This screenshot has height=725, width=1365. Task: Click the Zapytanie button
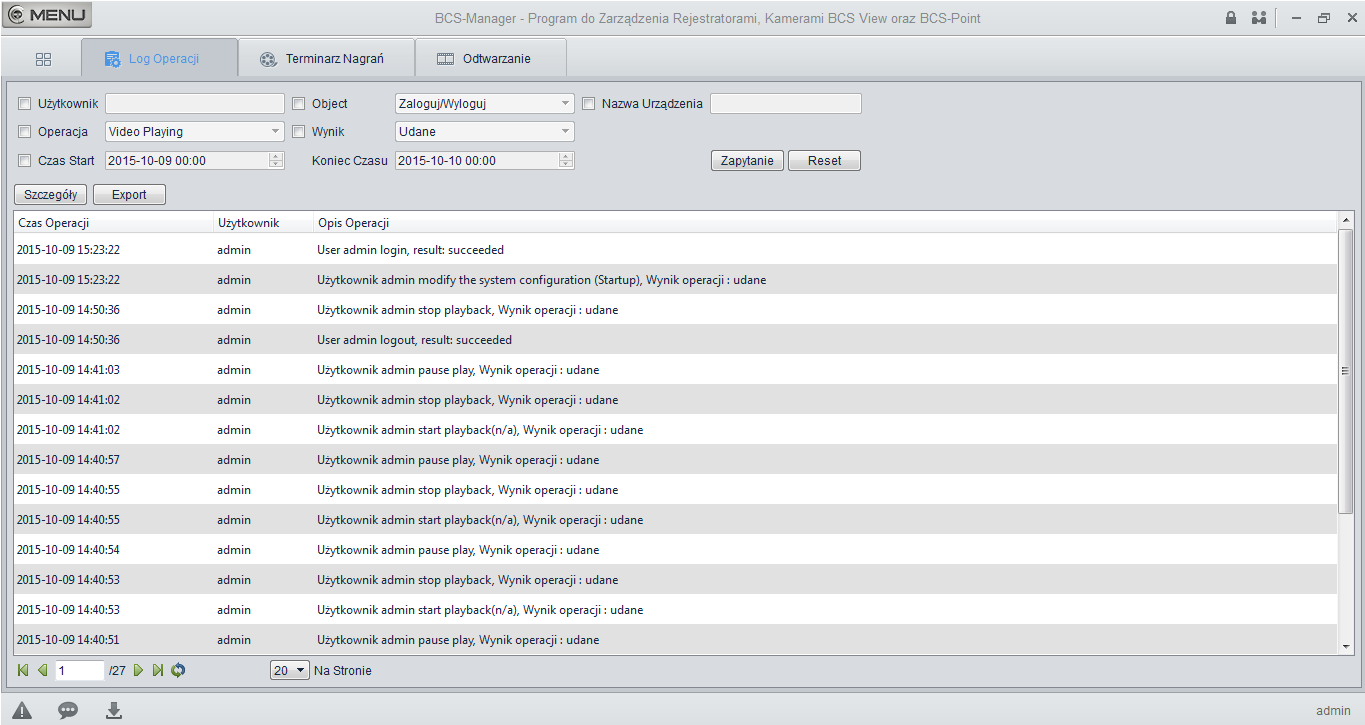(x=747, y=161)
